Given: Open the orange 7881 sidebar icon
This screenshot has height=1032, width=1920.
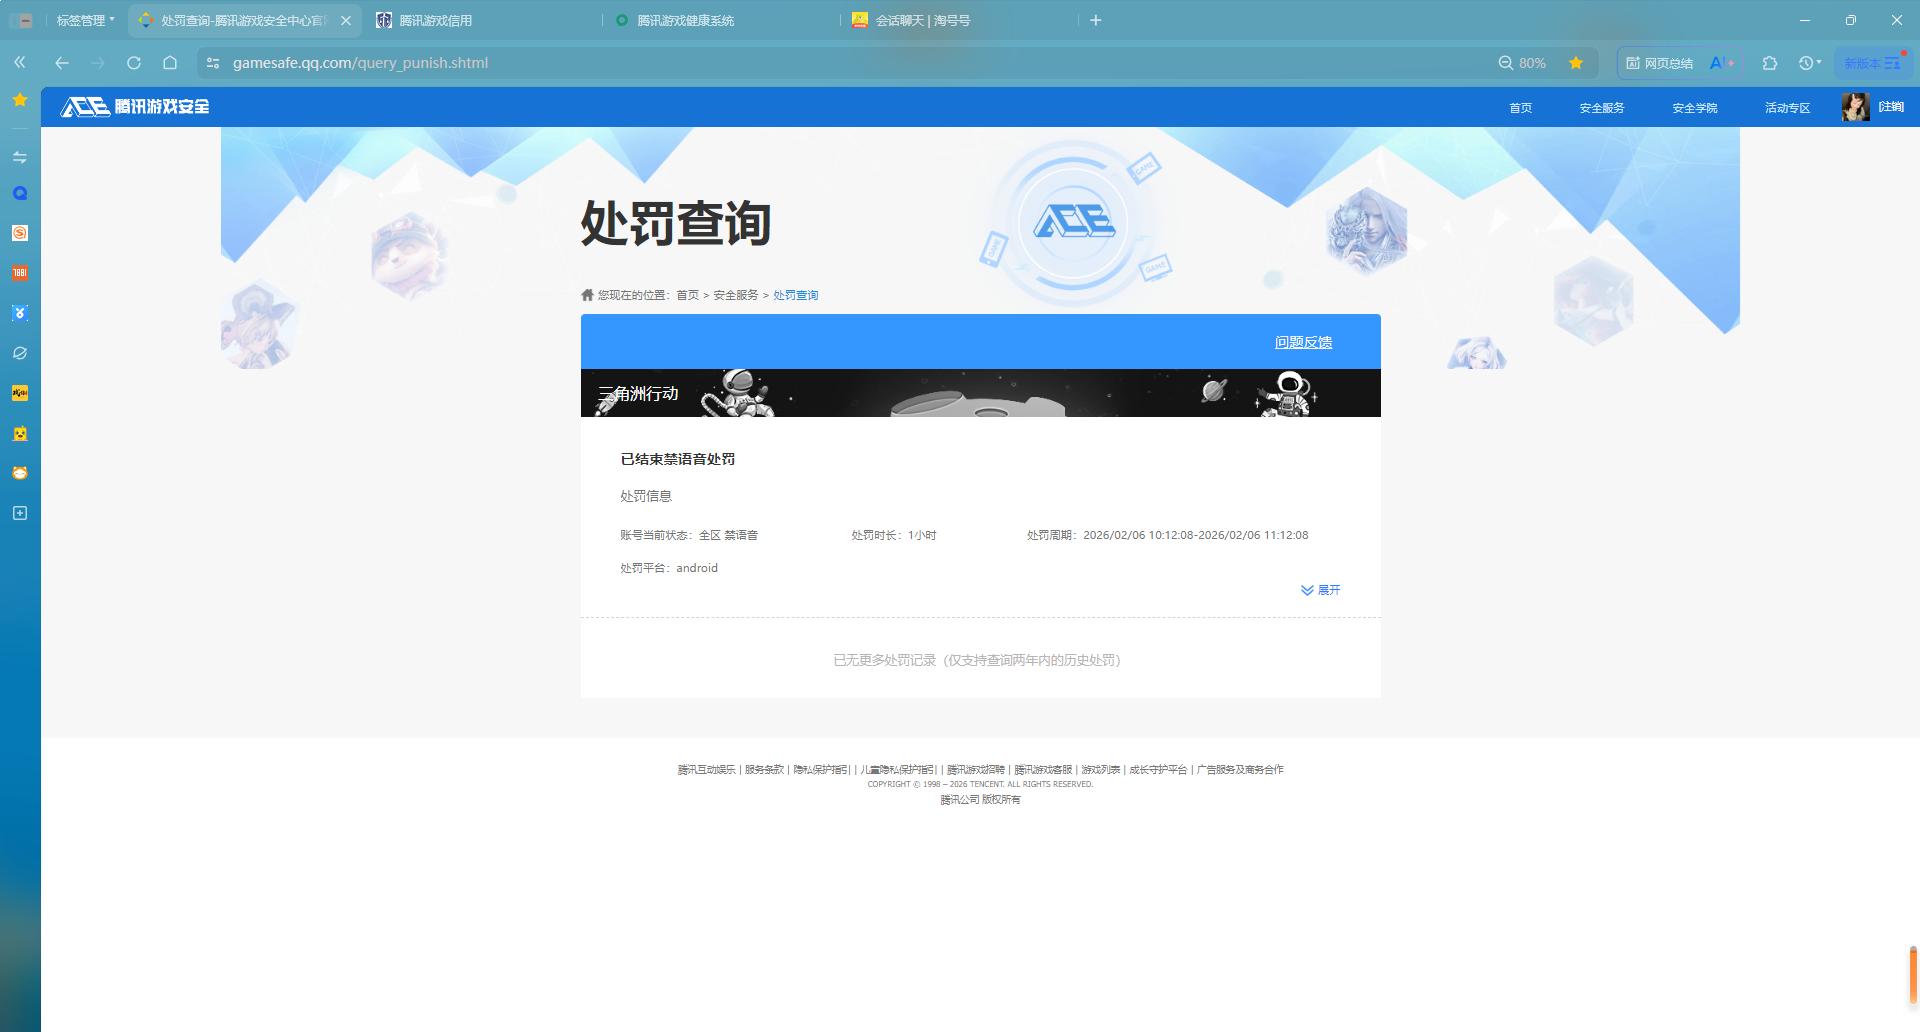Looking at the screenshot, I should 20,273.
